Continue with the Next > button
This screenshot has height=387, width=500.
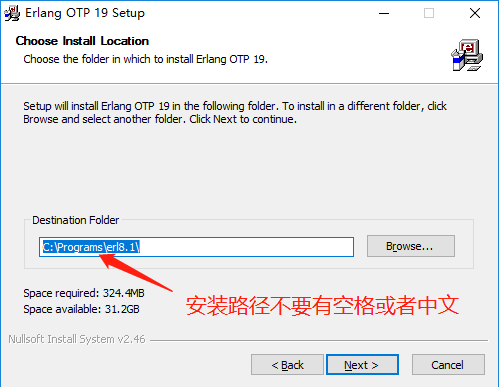pos(362,365)
